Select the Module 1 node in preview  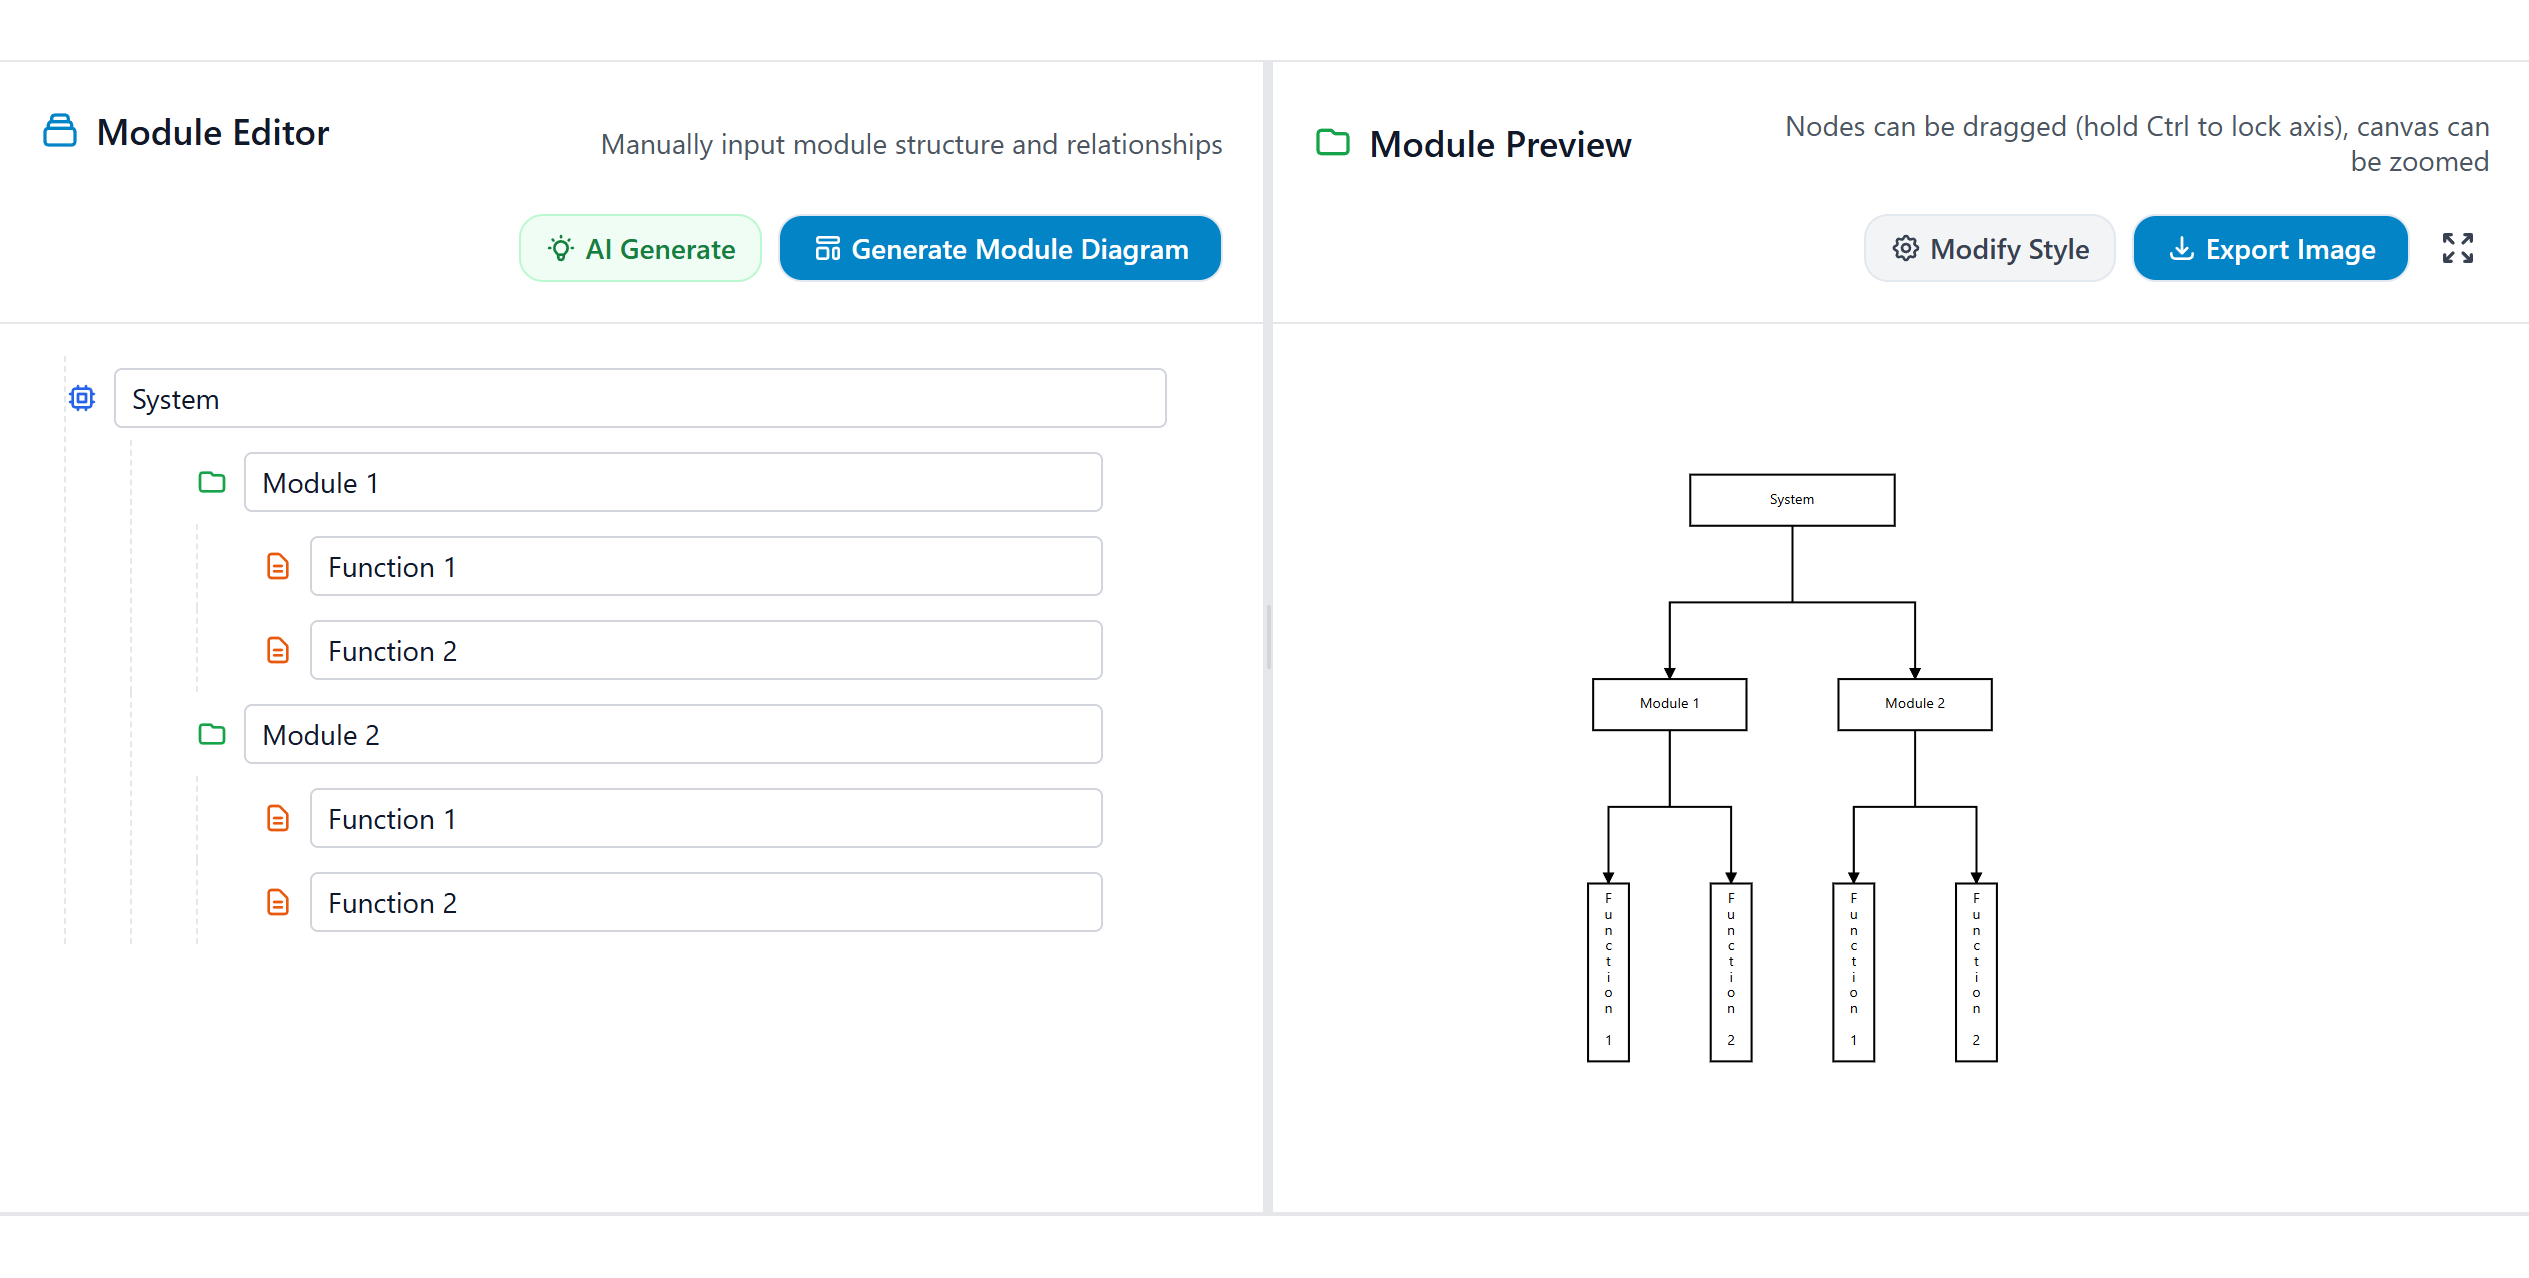(1668, 703)
